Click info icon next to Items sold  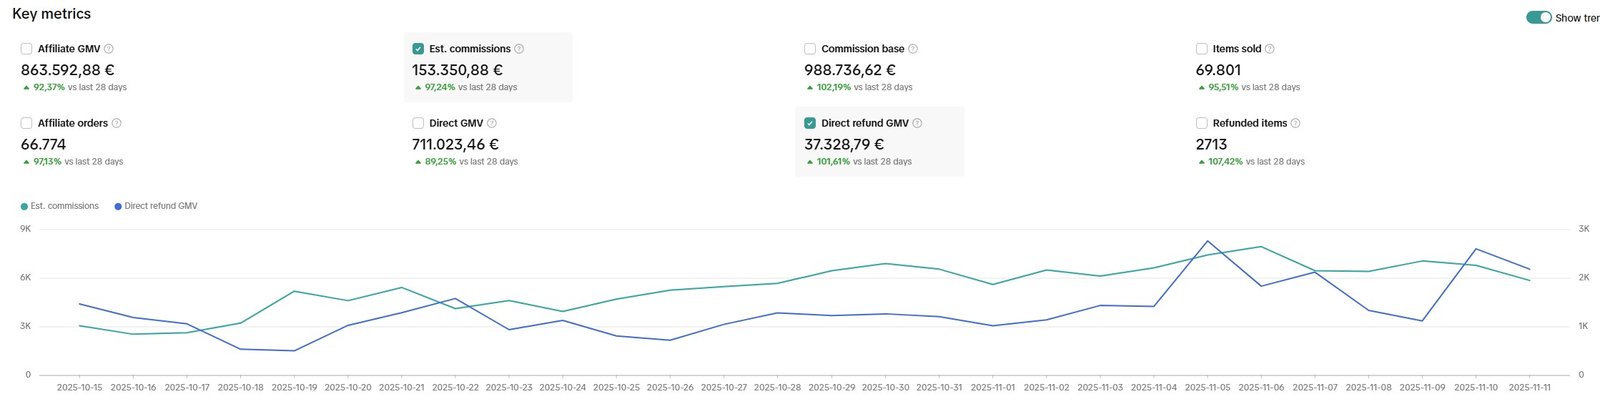[1270, 49]
